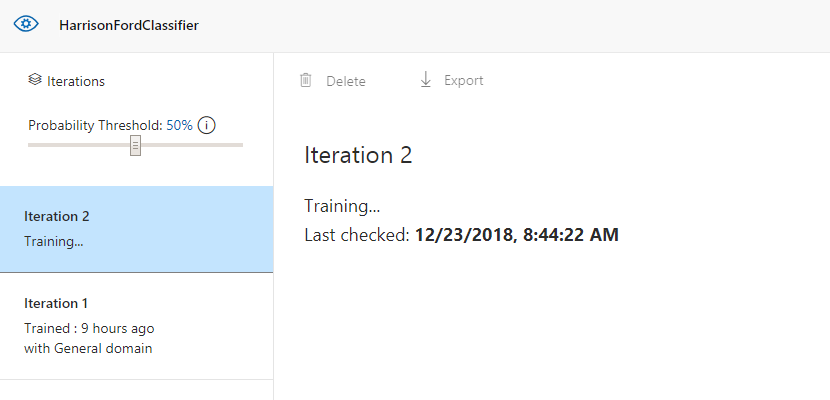Open the HarrisonFordClassifier project name
Image resolution: width=830 pixels, height=400 pixels.
(128, 25)
